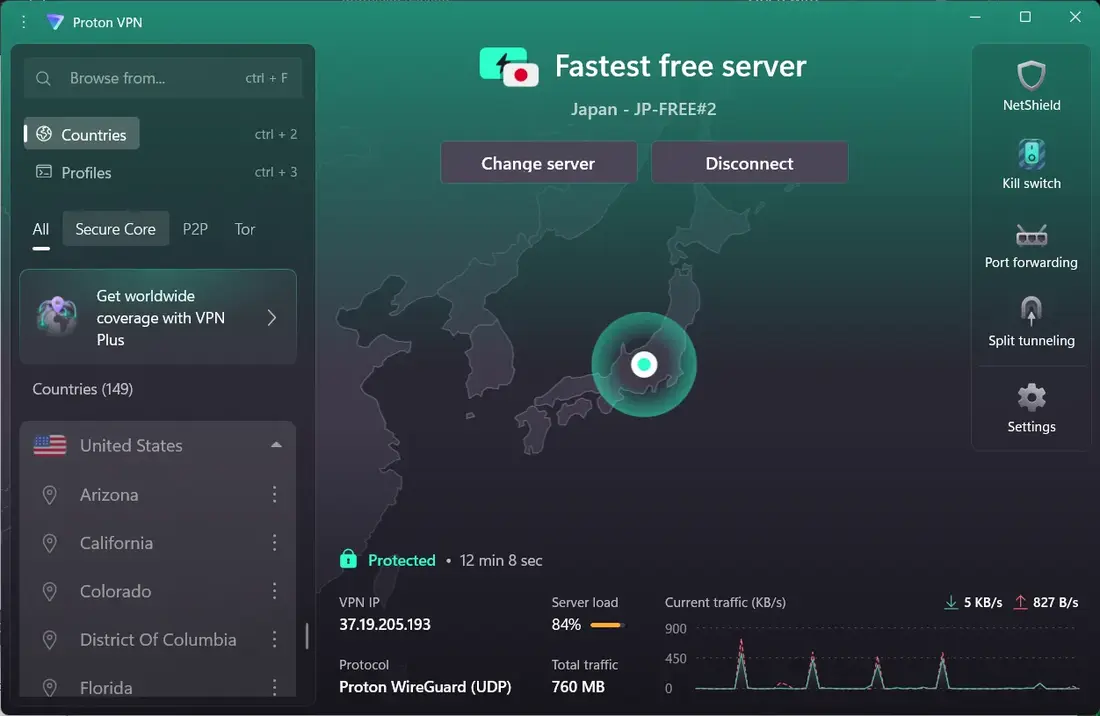The height and width of the screenshot is (716, 1100).
Task: Click the VPN Plus globe illustration
Action: pyautogui.click(x=58, y=316)
